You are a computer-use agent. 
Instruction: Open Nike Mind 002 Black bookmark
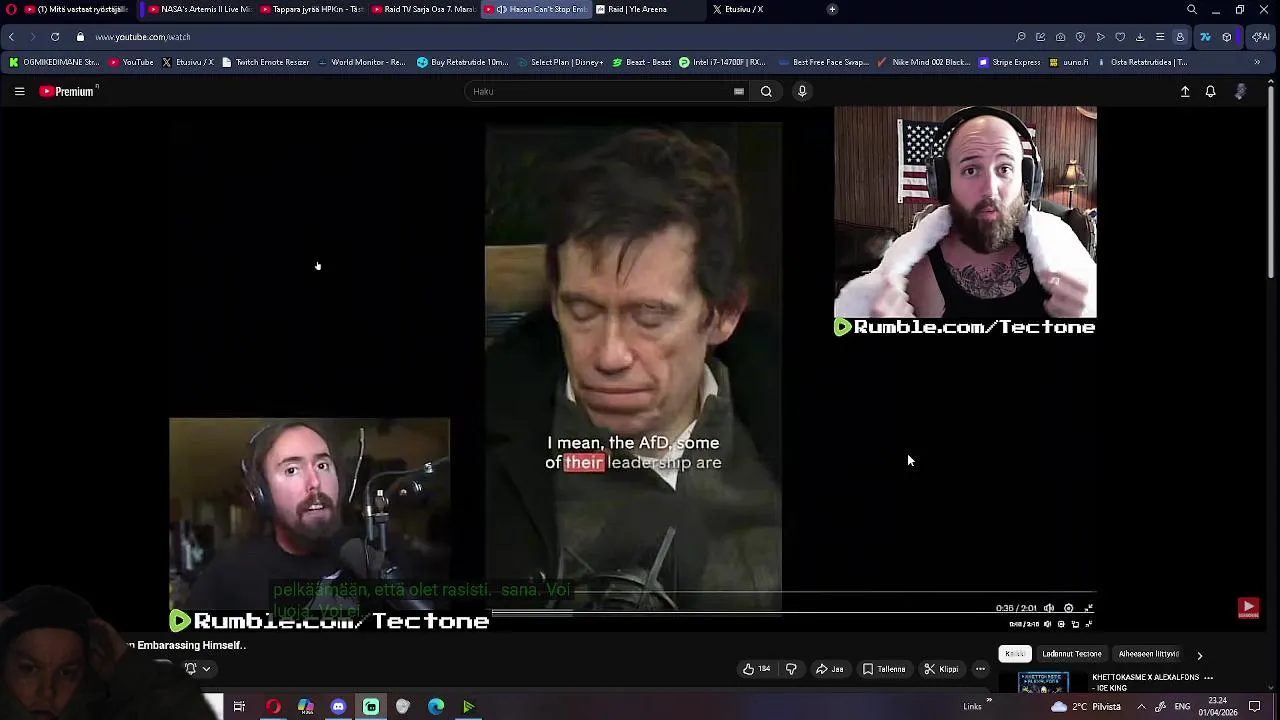click(x=923, y=62)
